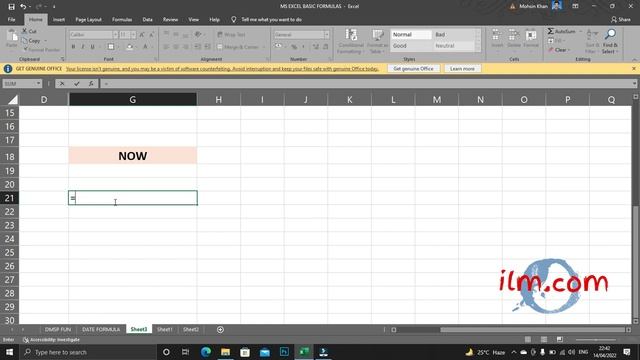Click the license warning message link

(222, 69)
